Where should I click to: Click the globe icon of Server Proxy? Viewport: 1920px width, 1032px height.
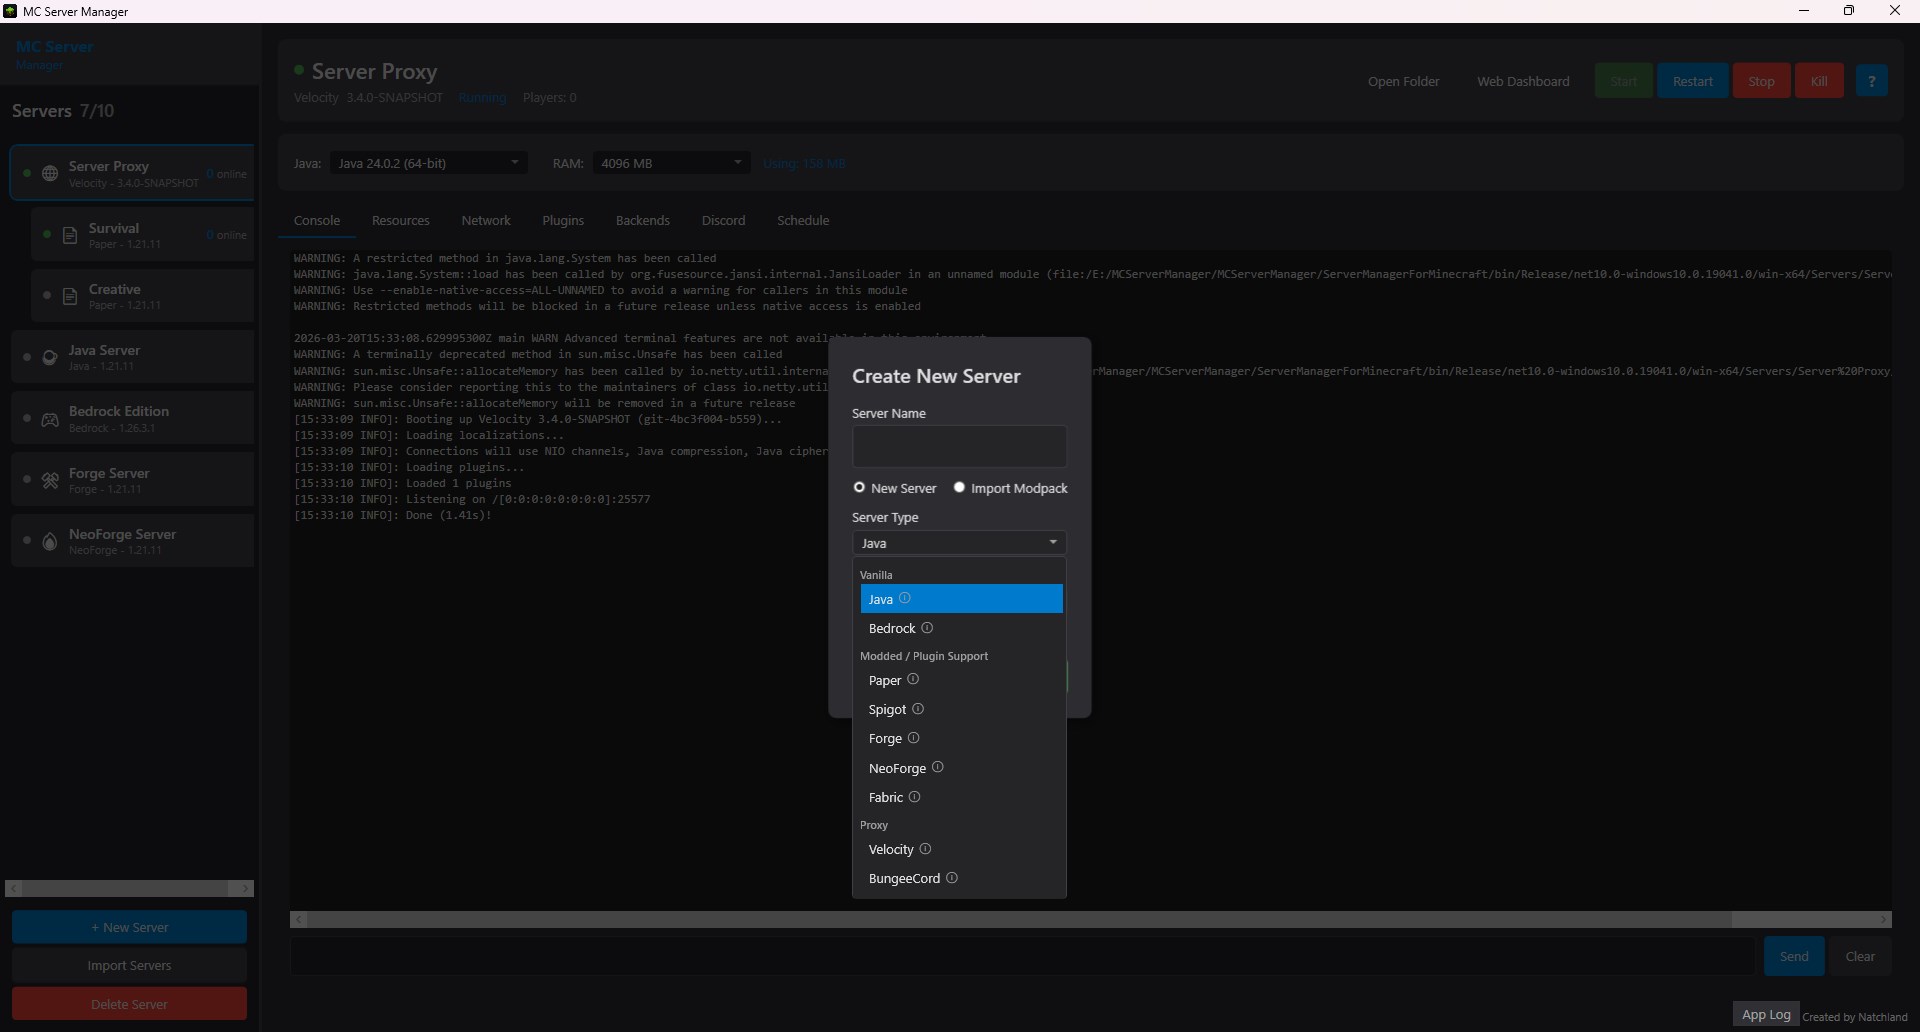pyautogui.click(x=50, y=174)
